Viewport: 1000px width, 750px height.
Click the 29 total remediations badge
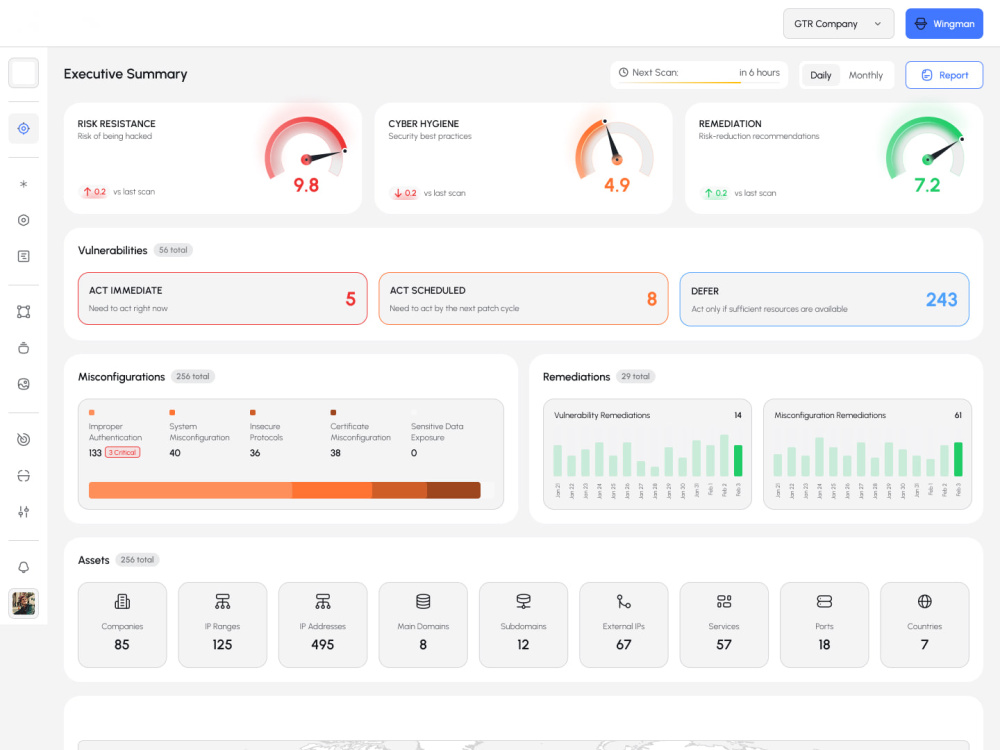click(635, 376)
